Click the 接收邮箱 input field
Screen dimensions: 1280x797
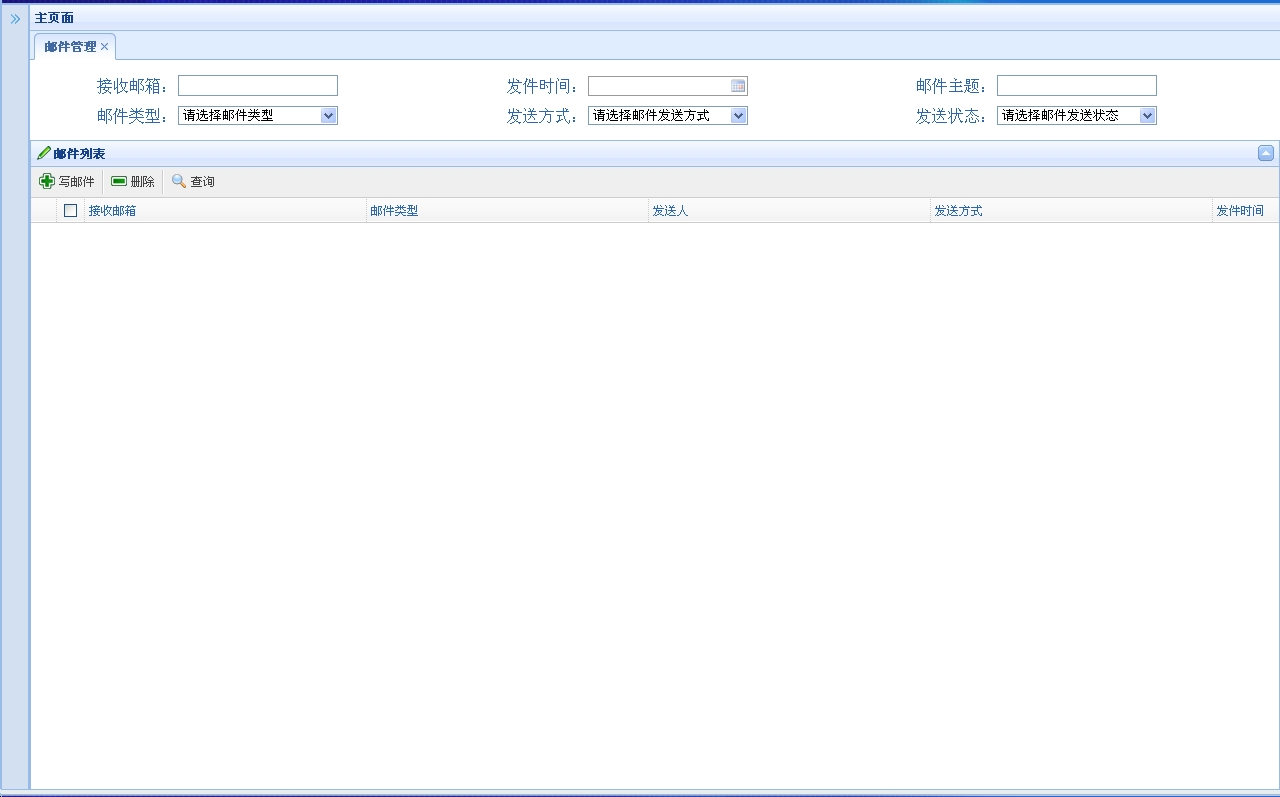[x=258, y=86]
